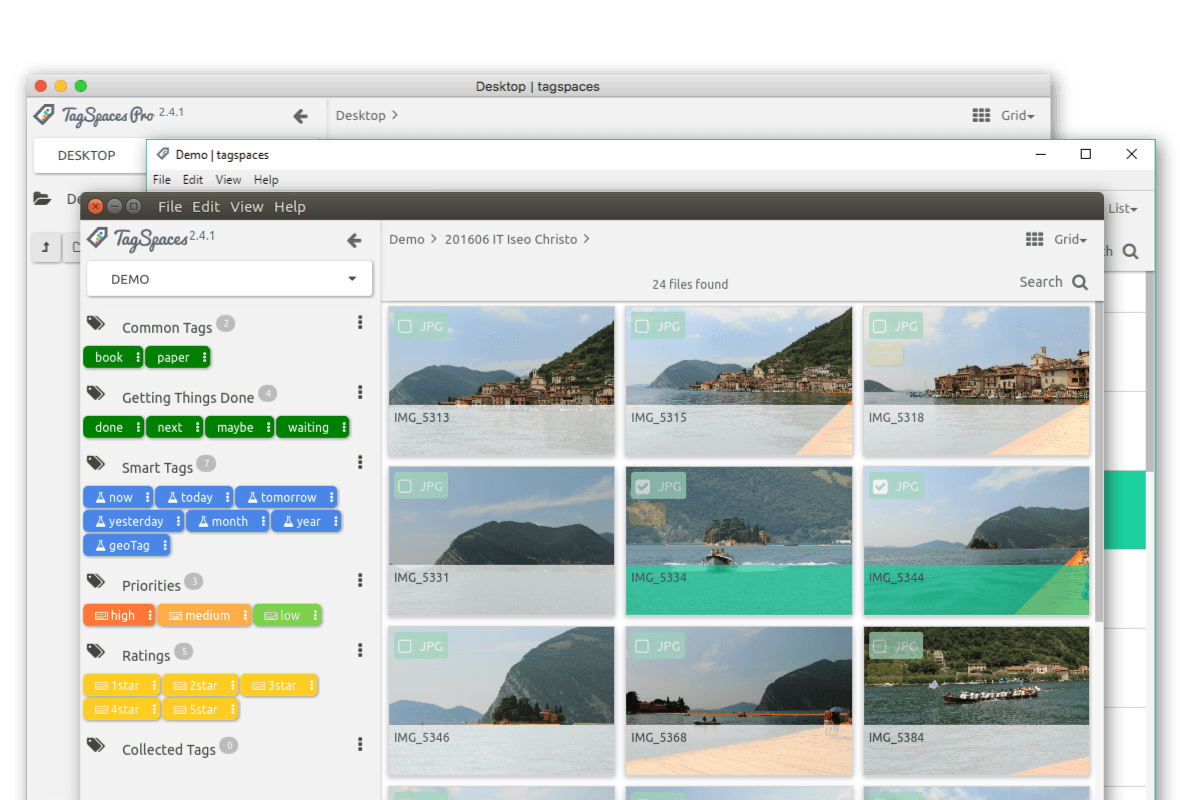Screen dimensions: 1180x800
Task: Open the Grid view mode dropdown
Action: 1058,239
